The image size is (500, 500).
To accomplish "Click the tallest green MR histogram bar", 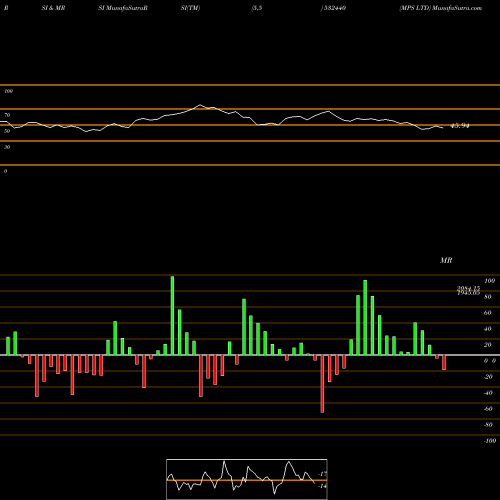I will coord(172,315).
